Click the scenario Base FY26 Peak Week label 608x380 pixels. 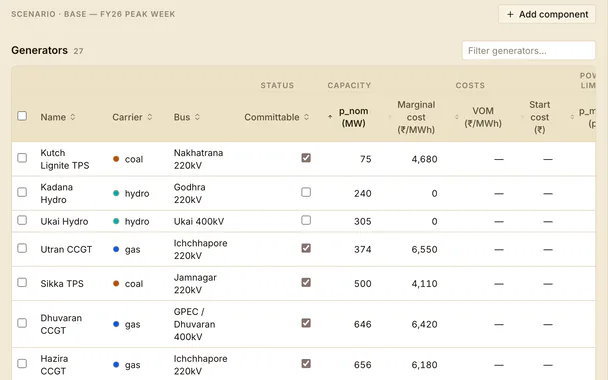[x=93, y=14]
